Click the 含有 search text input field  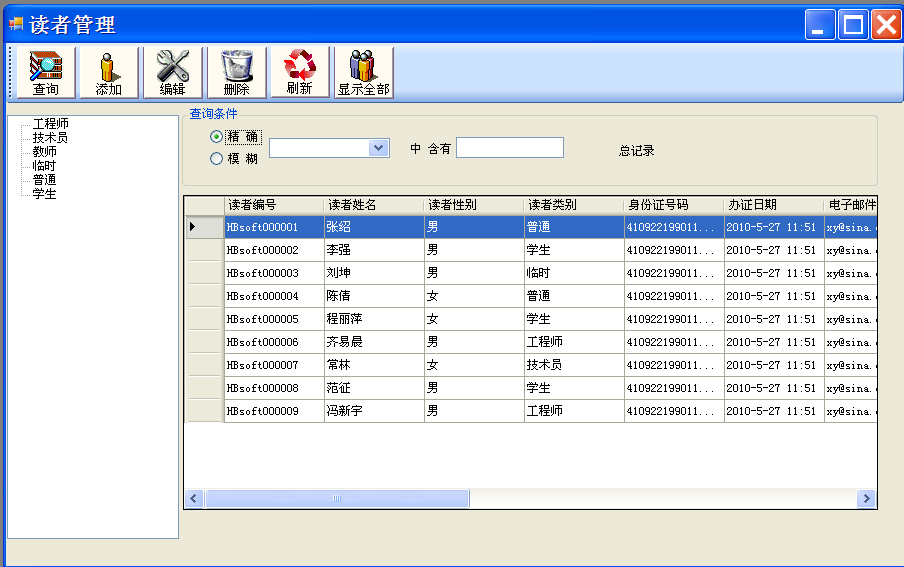[x=510, y=148]
